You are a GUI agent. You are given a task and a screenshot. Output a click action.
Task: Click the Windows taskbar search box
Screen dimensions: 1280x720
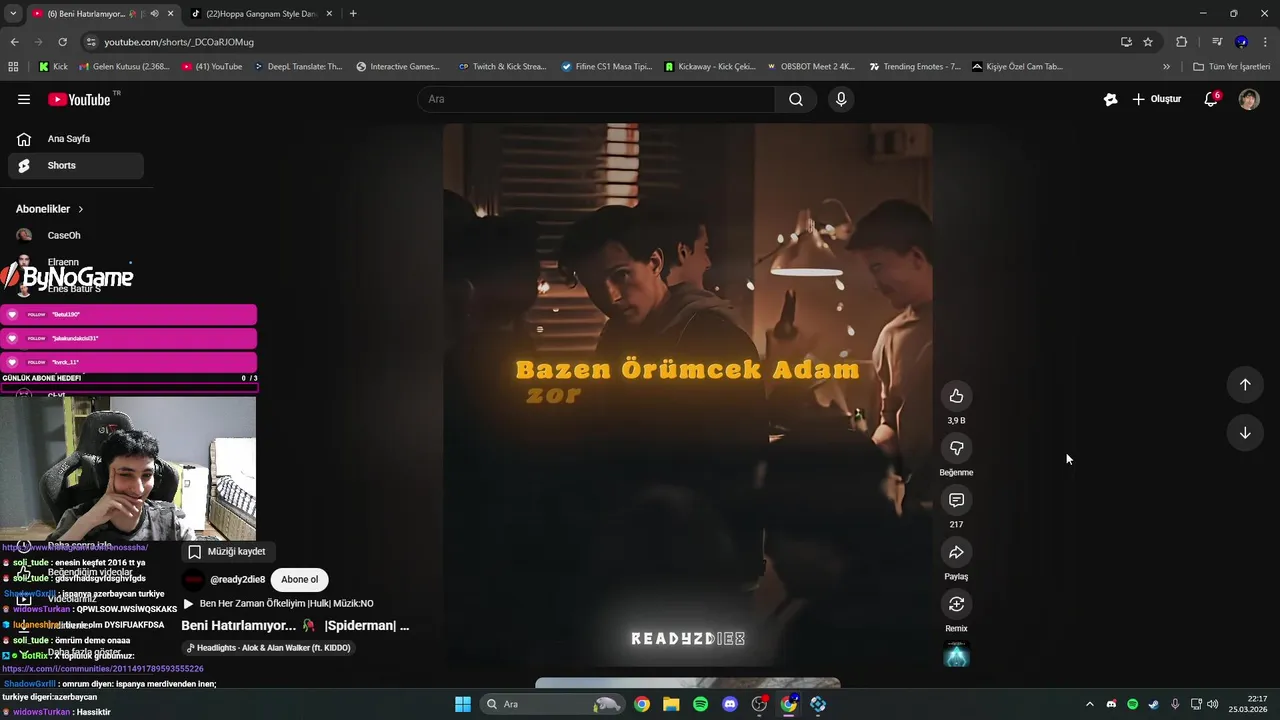pyautogui.click(x=552, y=704)
